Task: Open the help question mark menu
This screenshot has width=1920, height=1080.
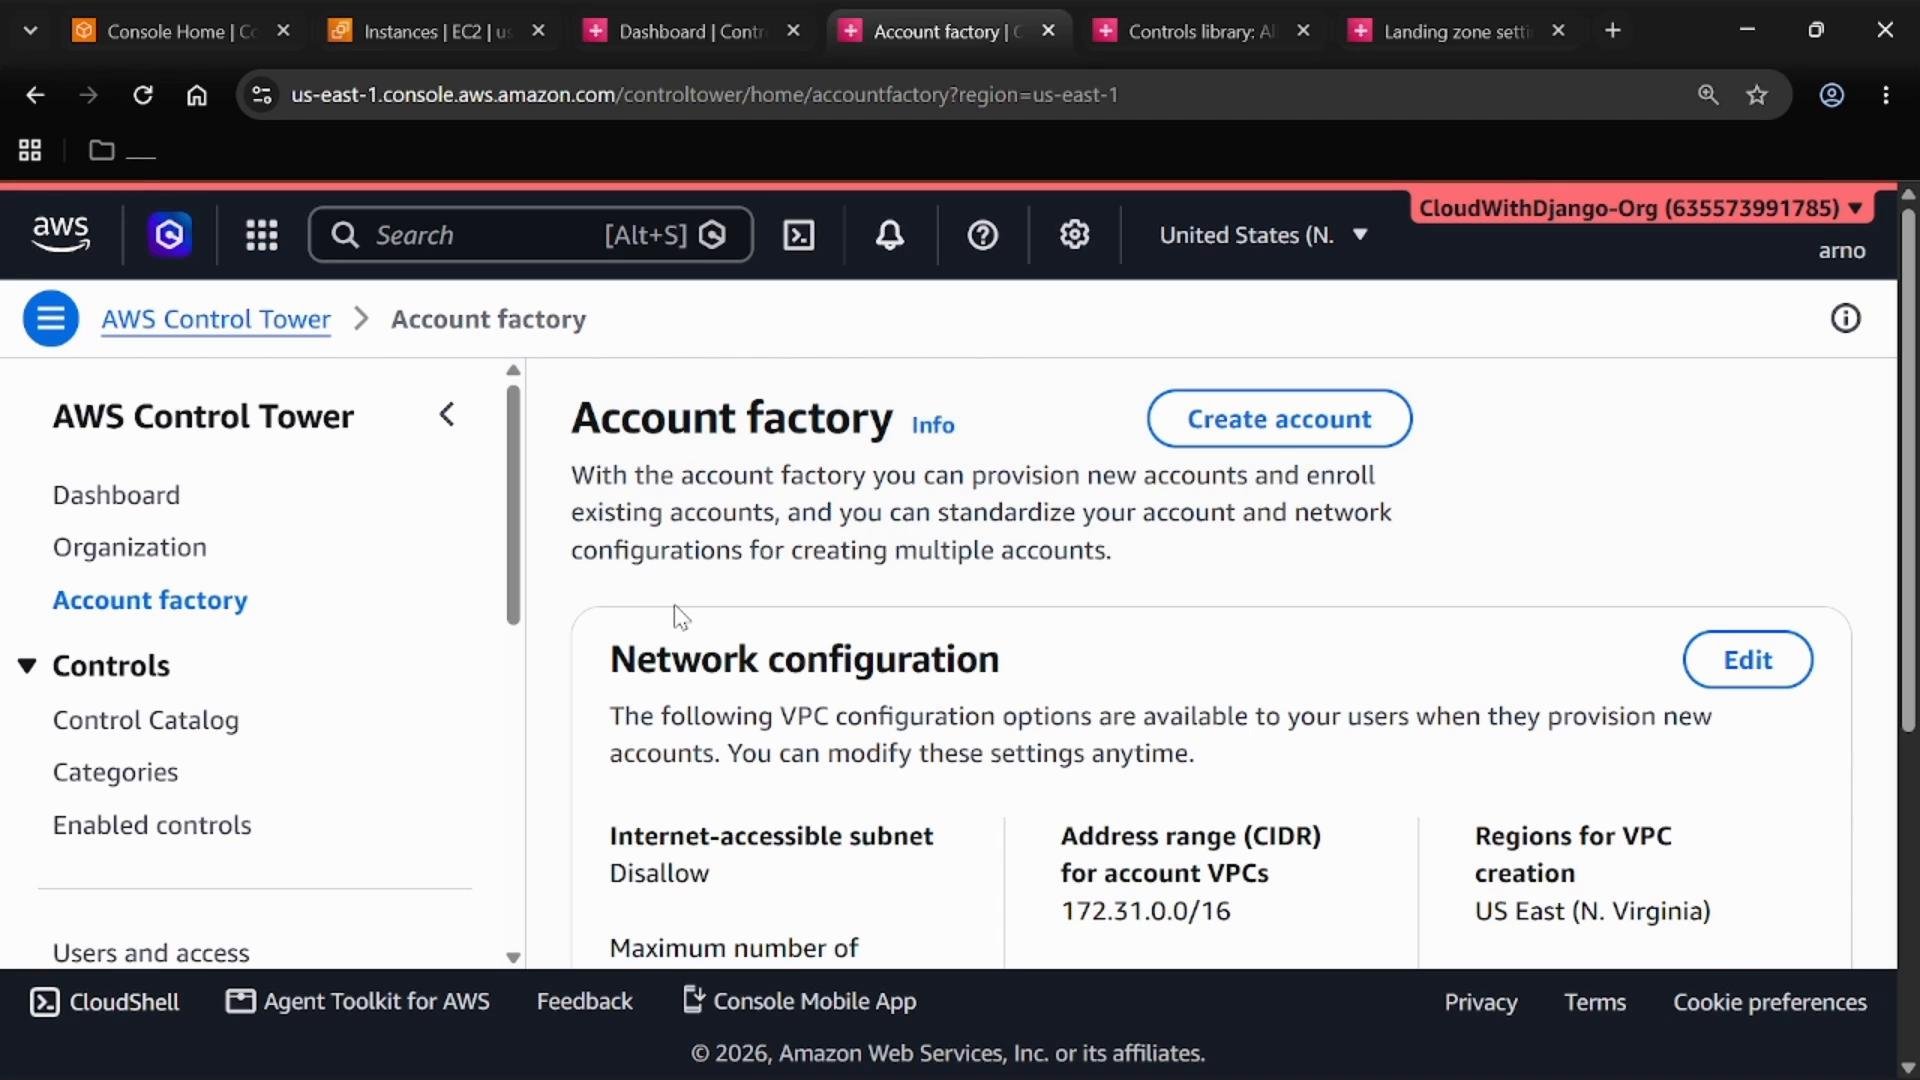Action: click(983, 235)
